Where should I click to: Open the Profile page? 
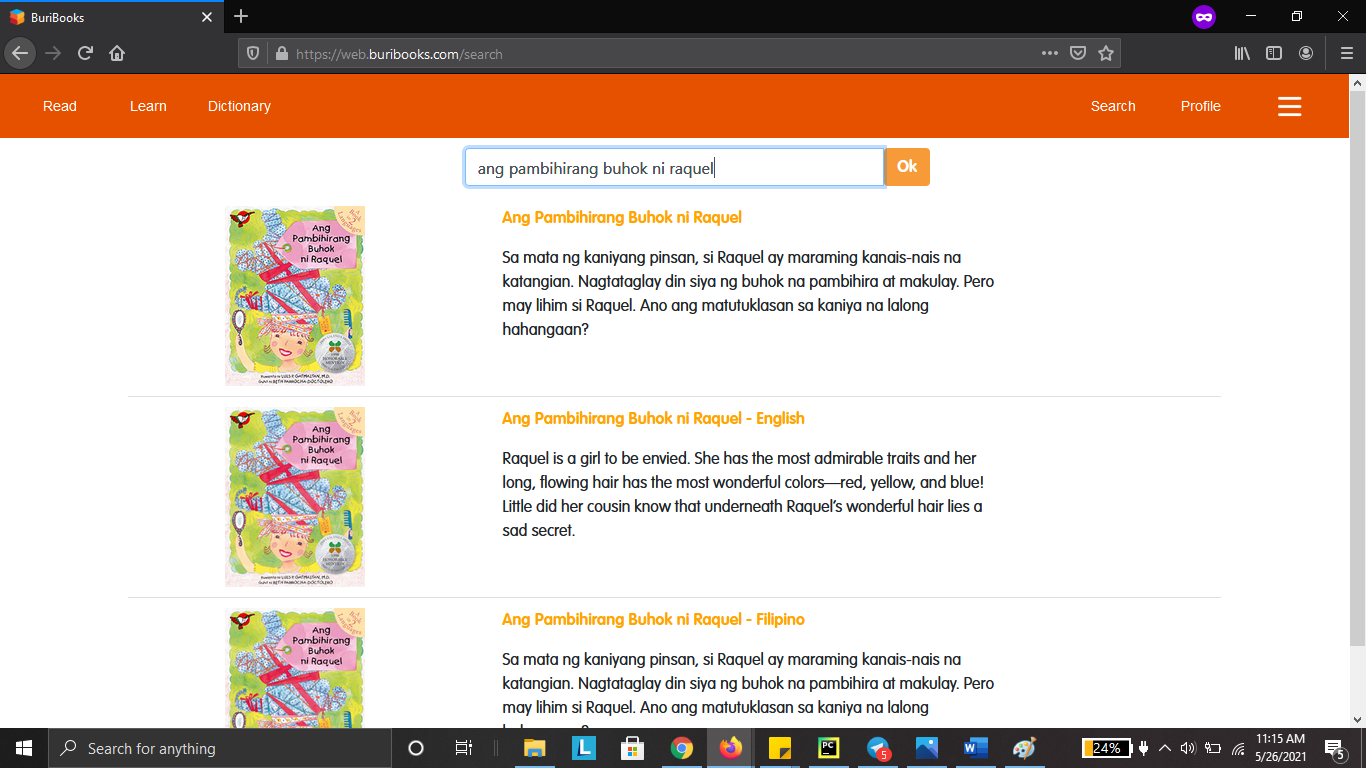click(x=1200, y=106)
